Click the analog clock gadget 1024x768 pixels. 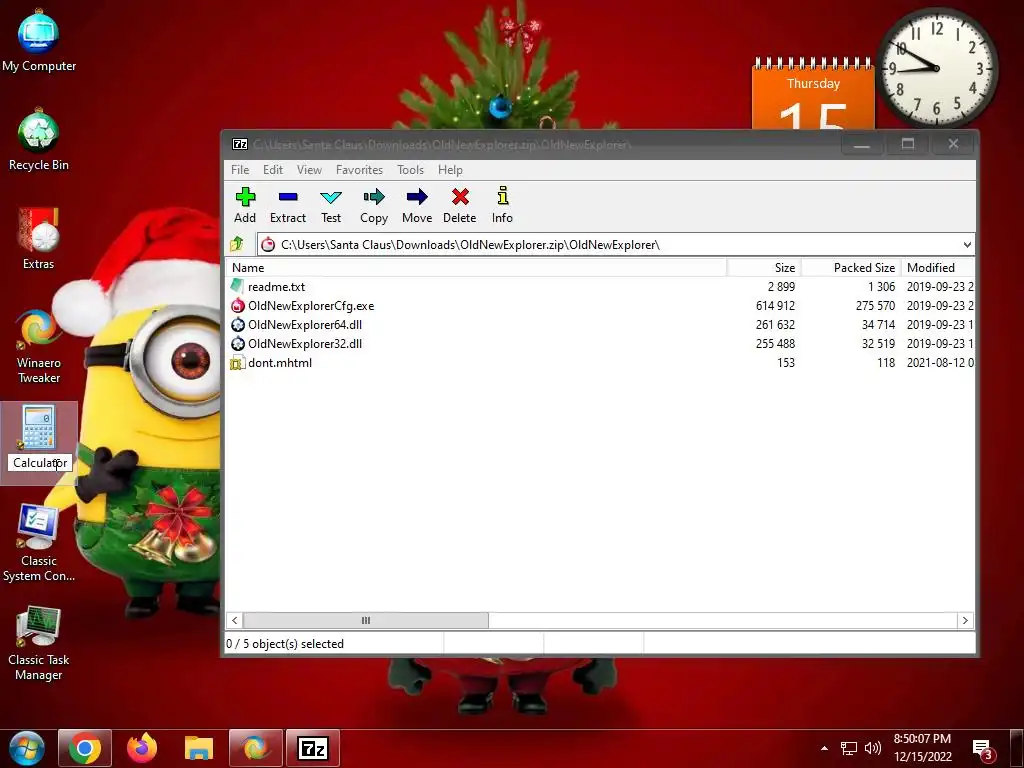click(936, 68)
